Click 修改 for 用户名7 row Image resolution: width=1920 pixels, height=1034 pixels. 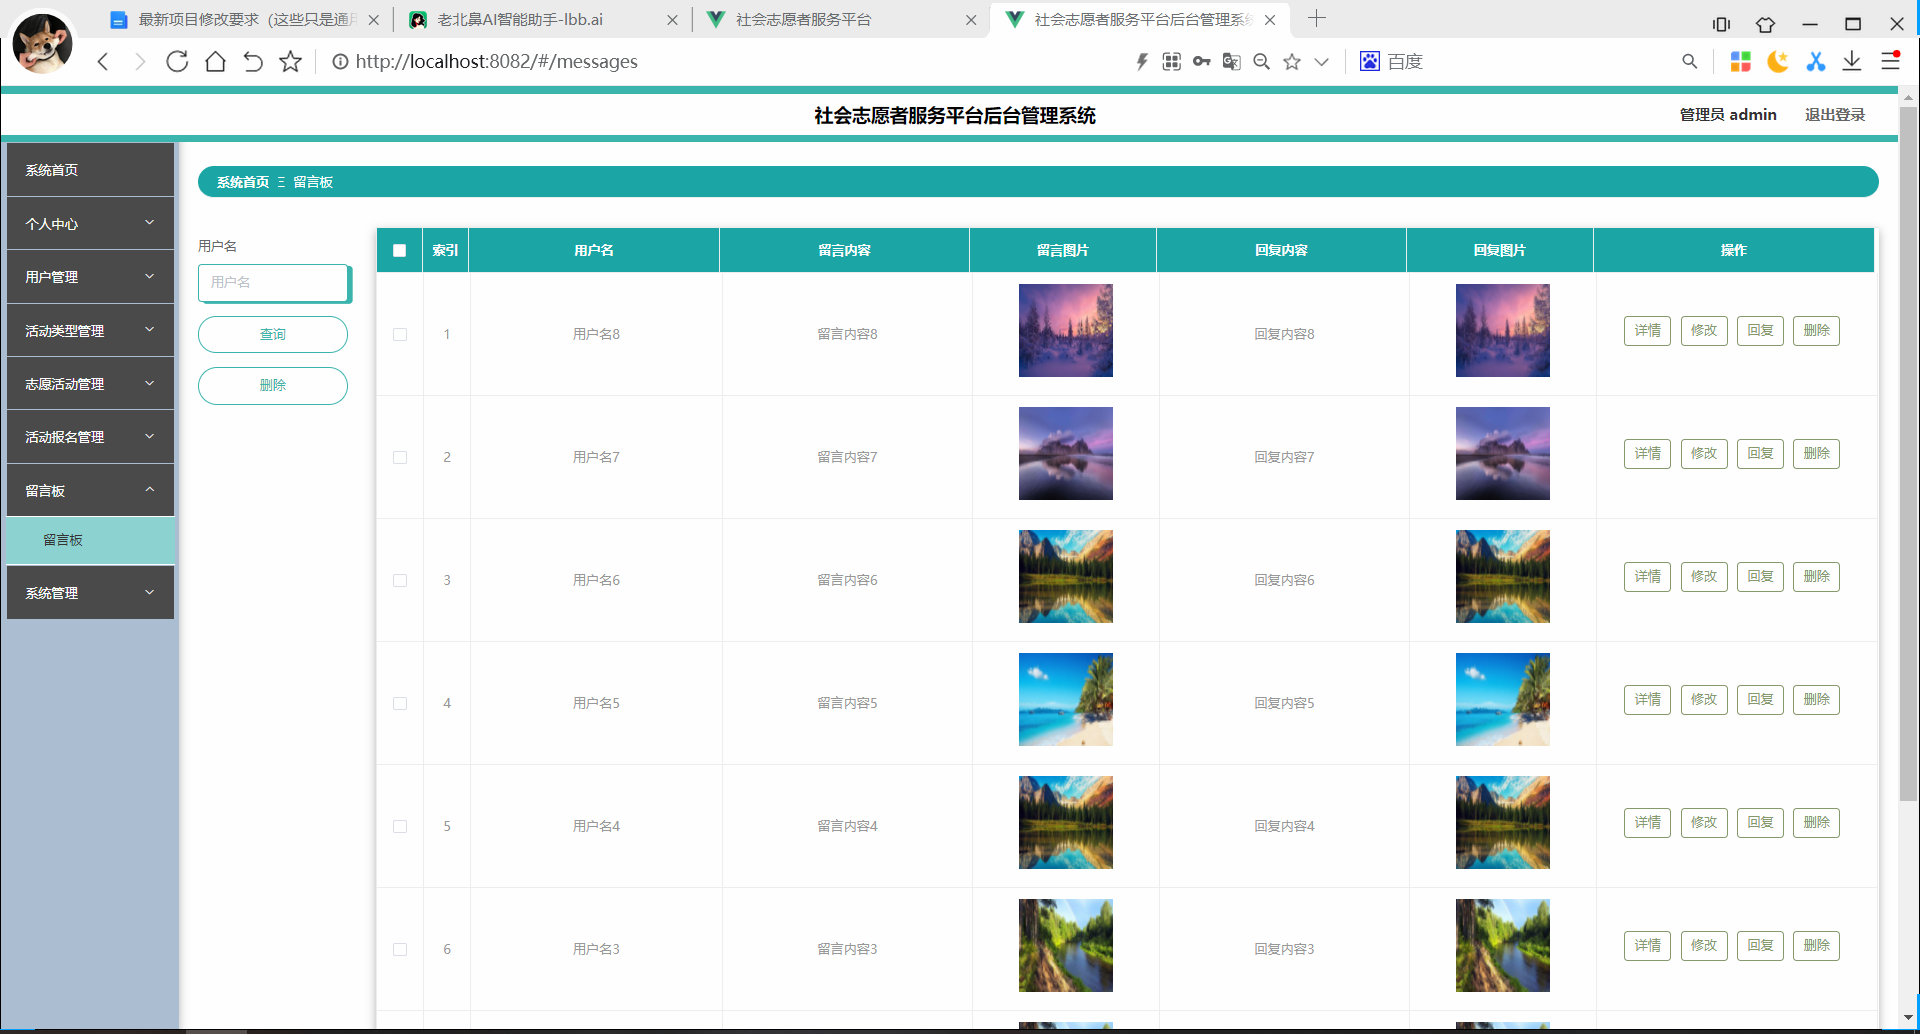pyautogui.click(x=1704, y=454)
